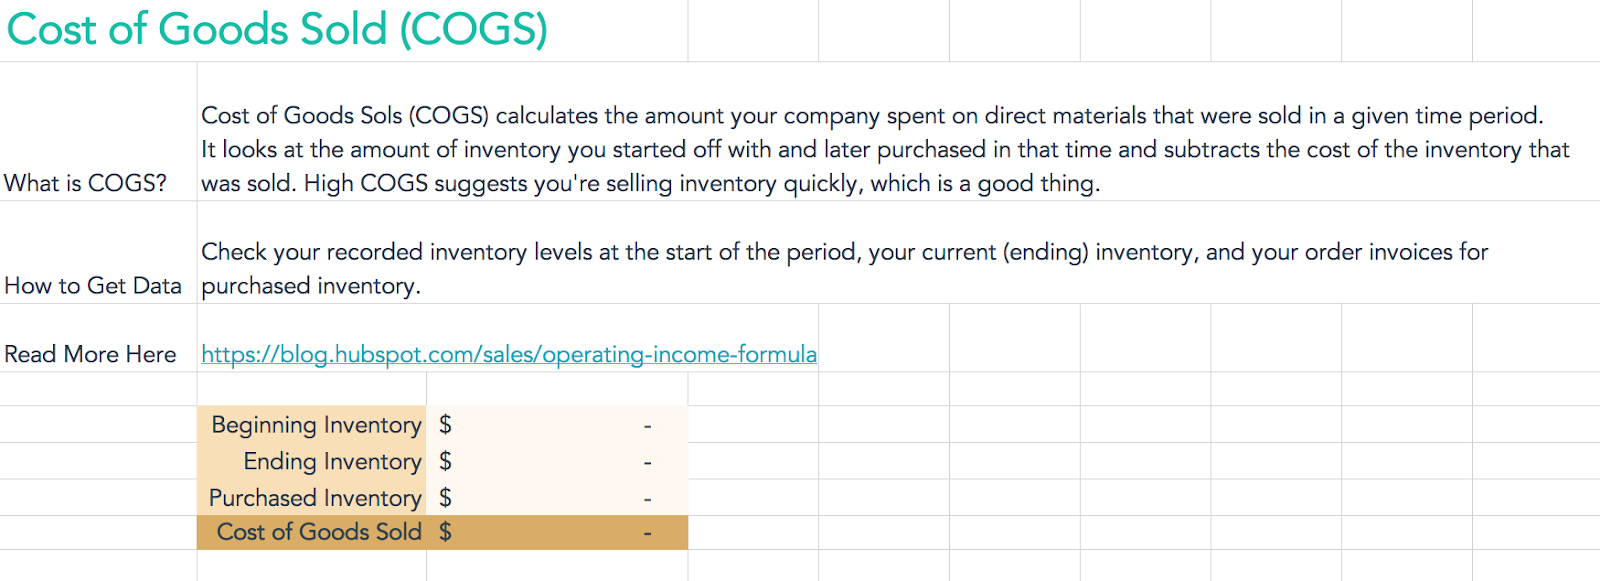Screen dimensions: 1600x581
Task: Select the "How to Get Data" label cell
Action: (x=93, y=286)
